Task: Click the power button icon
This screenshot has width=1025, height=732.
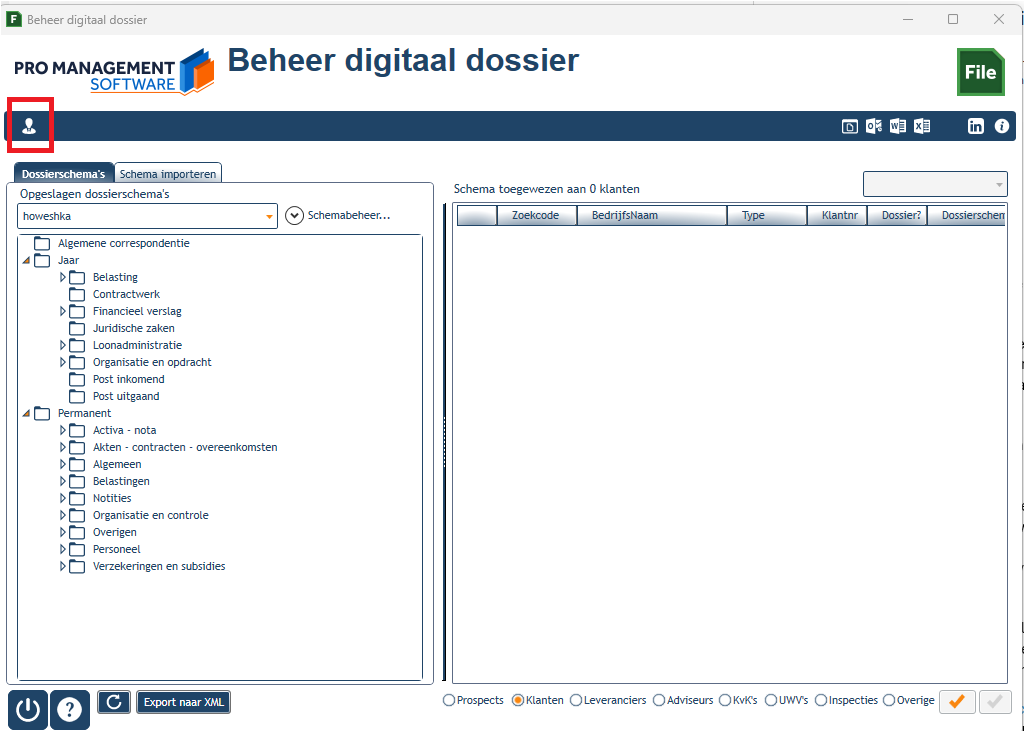Action: pos(28,710)
